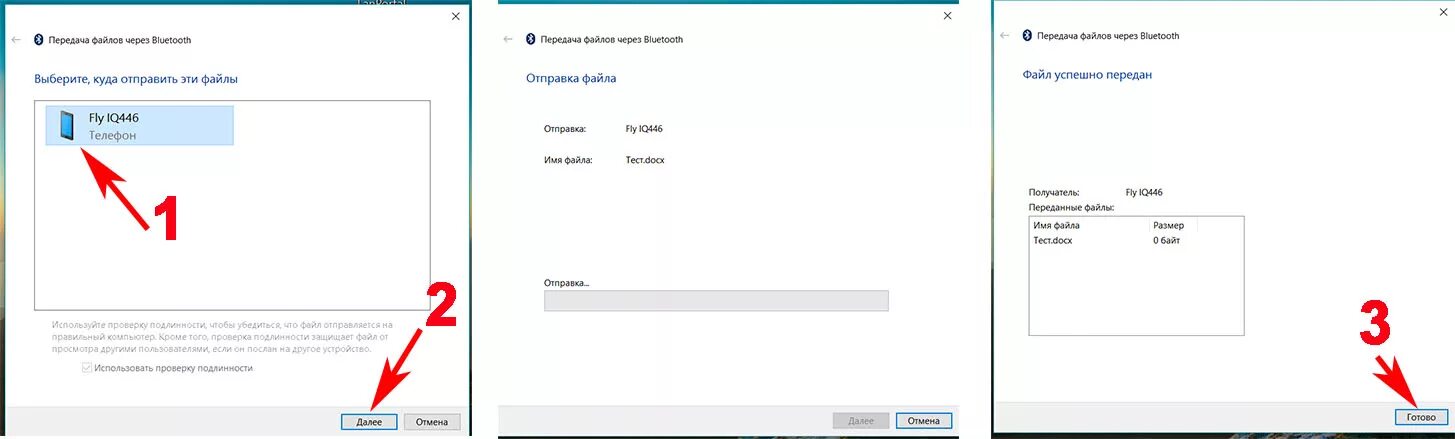This screenshot has height=439, width=1455.
Task: Click the file sending progress bar
Action: [716, 301]
